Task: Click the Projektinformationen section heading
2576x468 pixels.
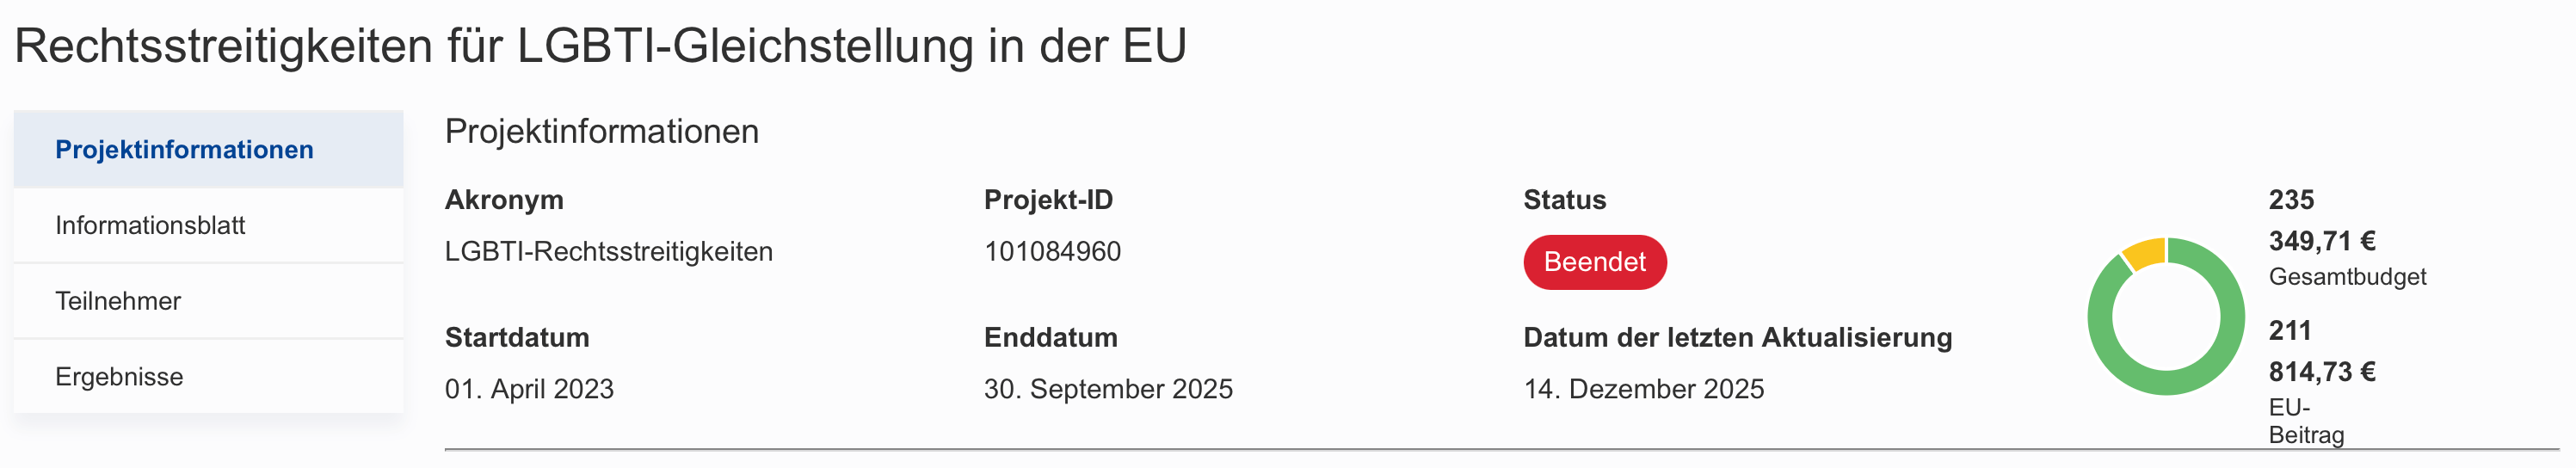Action: pyautogui.click(x=601, y=132)
